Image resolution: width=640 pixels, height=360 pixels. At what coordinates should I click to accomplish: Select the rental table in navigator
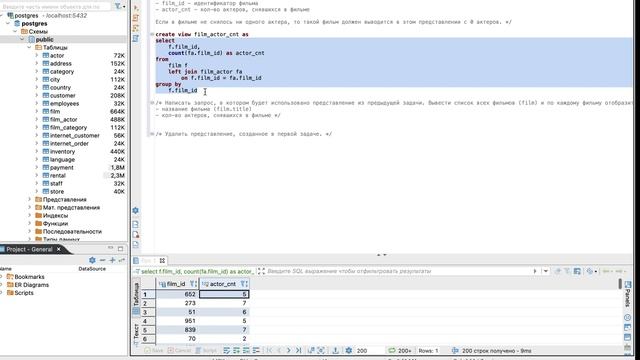(x=58, y=176)
